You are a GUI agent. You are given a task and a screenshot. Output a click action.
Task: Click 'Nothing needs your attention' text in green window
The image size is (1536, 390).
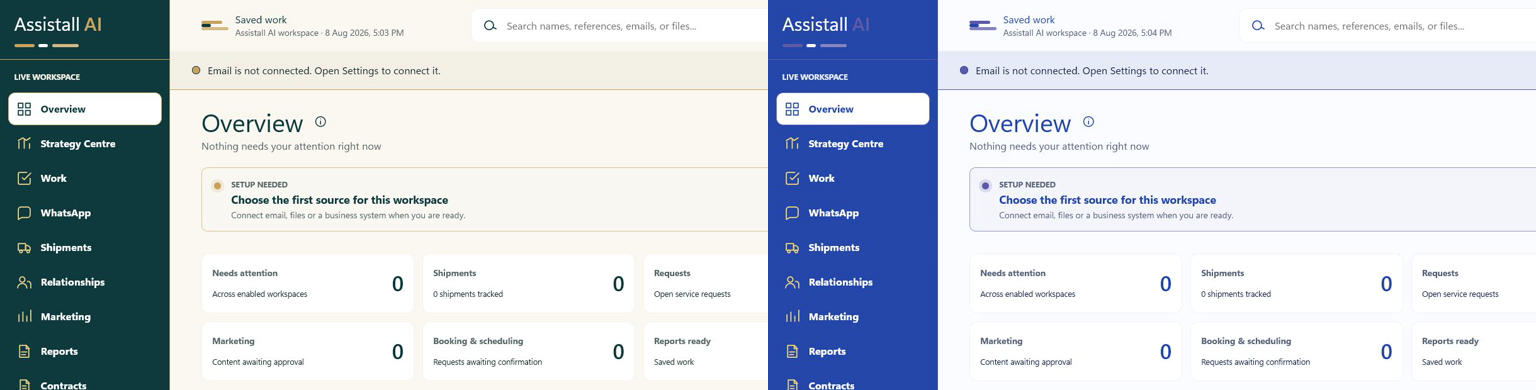tap(291, 146)
